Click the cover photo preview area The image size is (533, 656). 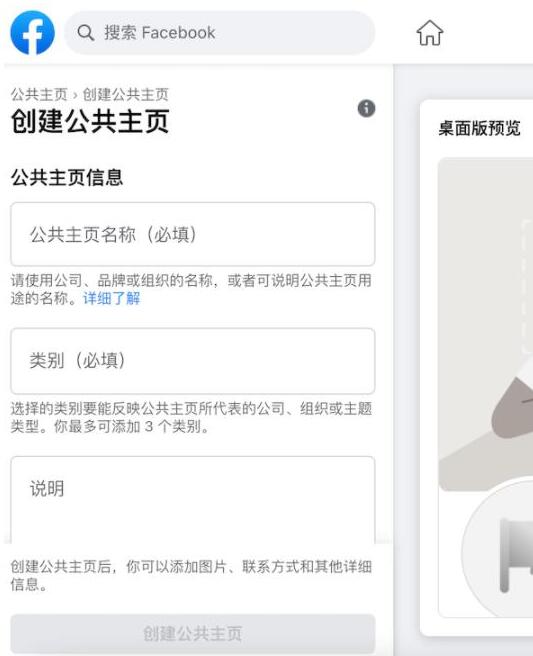pyautogui.click(x=486, y=324)
